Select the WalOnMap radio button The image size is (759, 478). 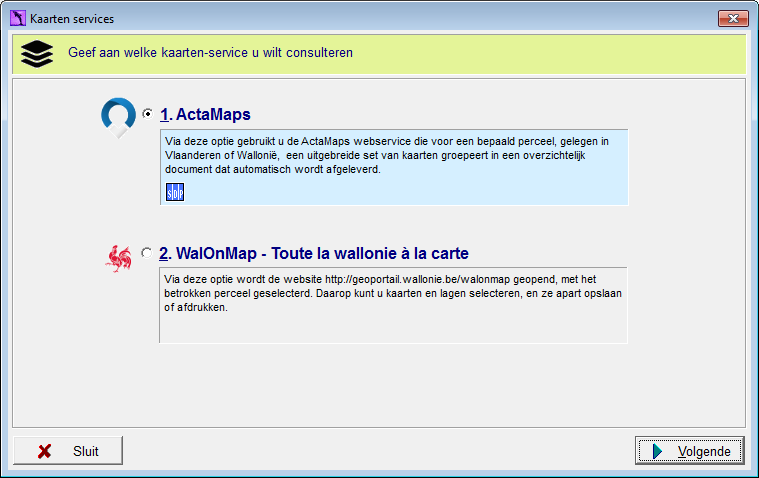pyautogui.click(x=147, y=253)
